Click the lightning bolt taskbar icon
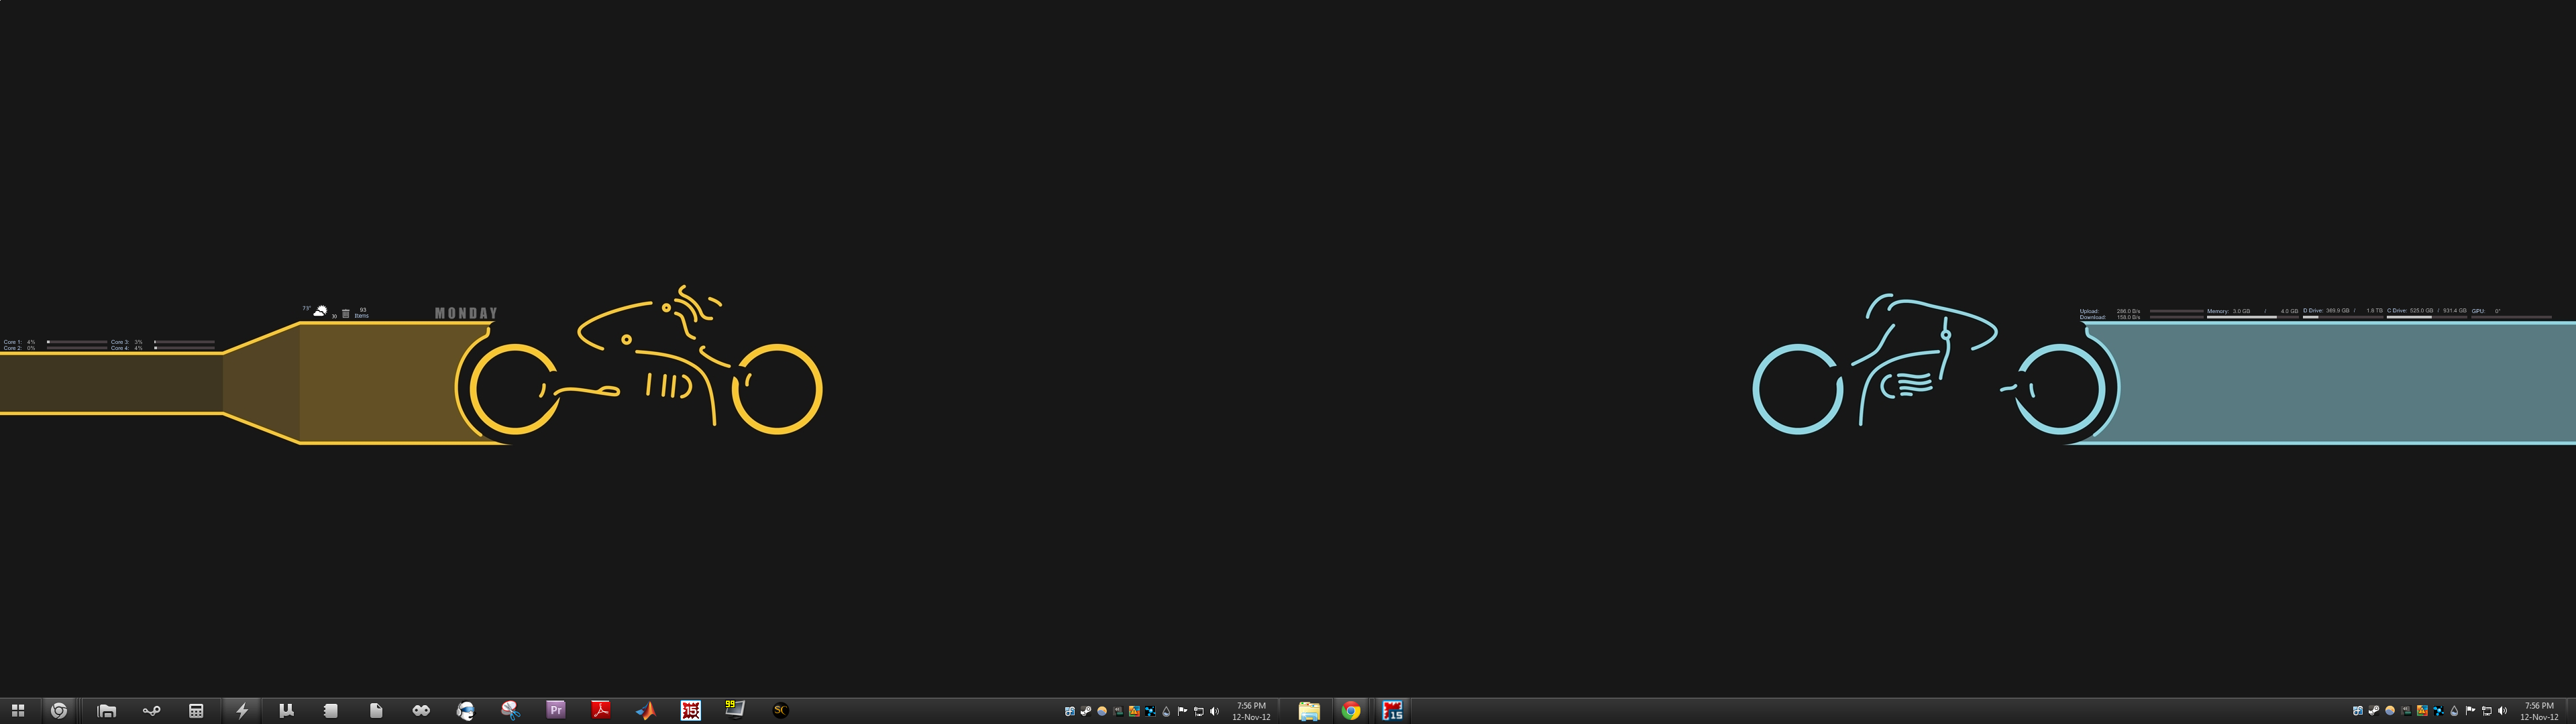This screenshot has height=724, width=2576. [241, 711]
